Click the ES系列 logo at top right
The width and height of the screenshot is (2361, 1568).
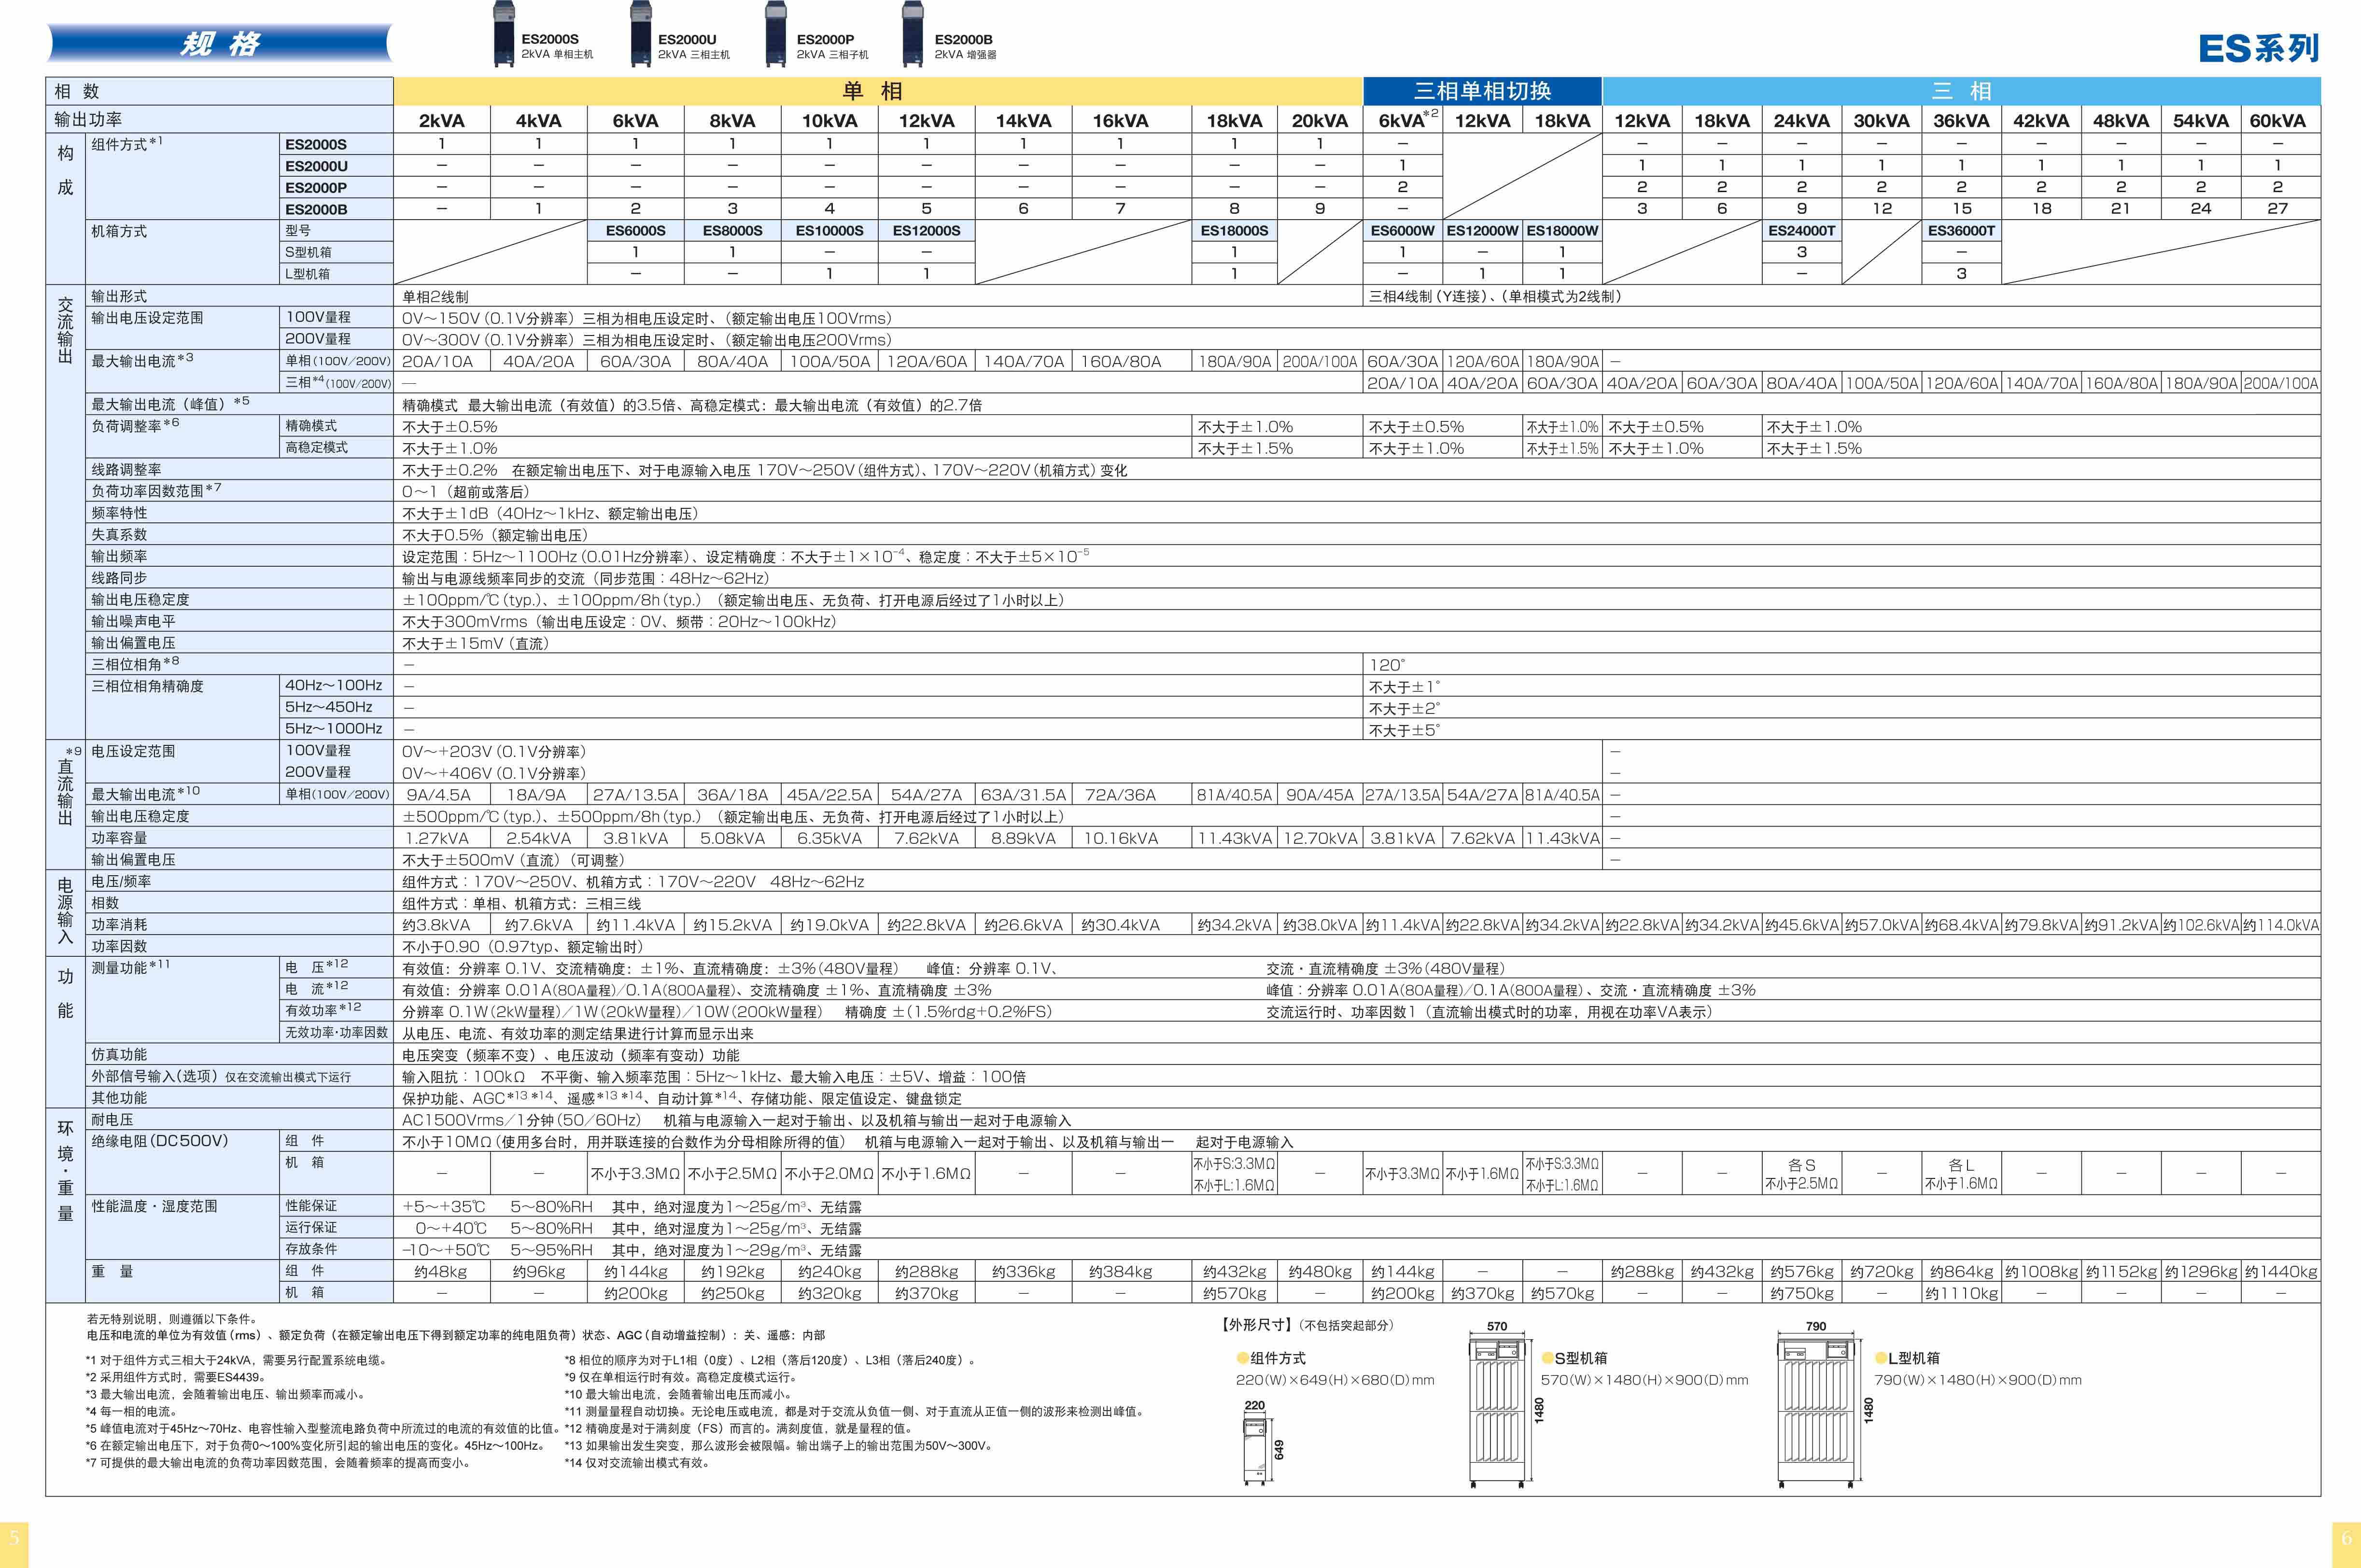(x=2258, y=48)
